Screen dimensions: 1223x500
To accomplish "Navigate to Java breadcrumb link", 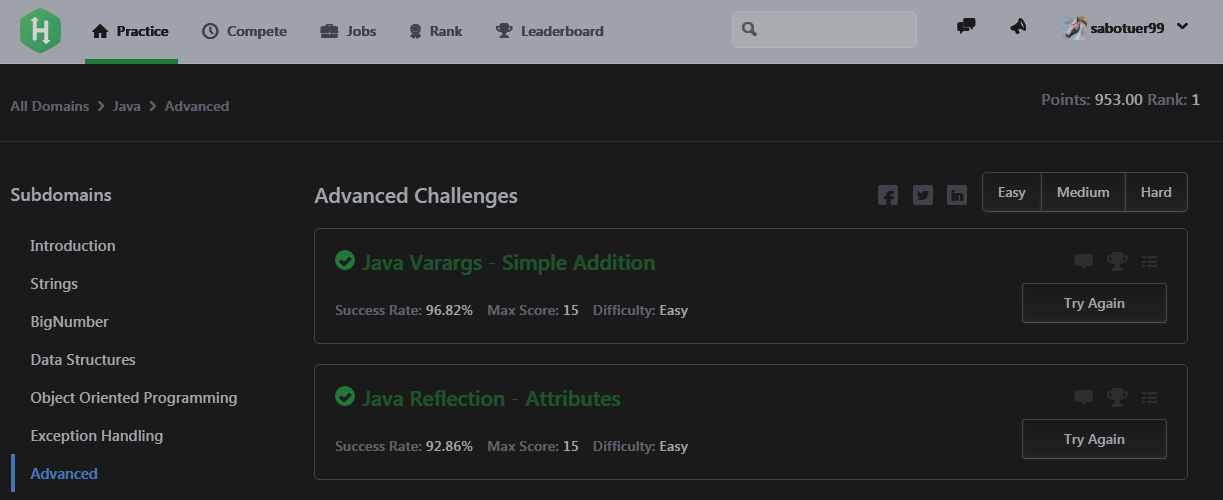I will [127, 106].
